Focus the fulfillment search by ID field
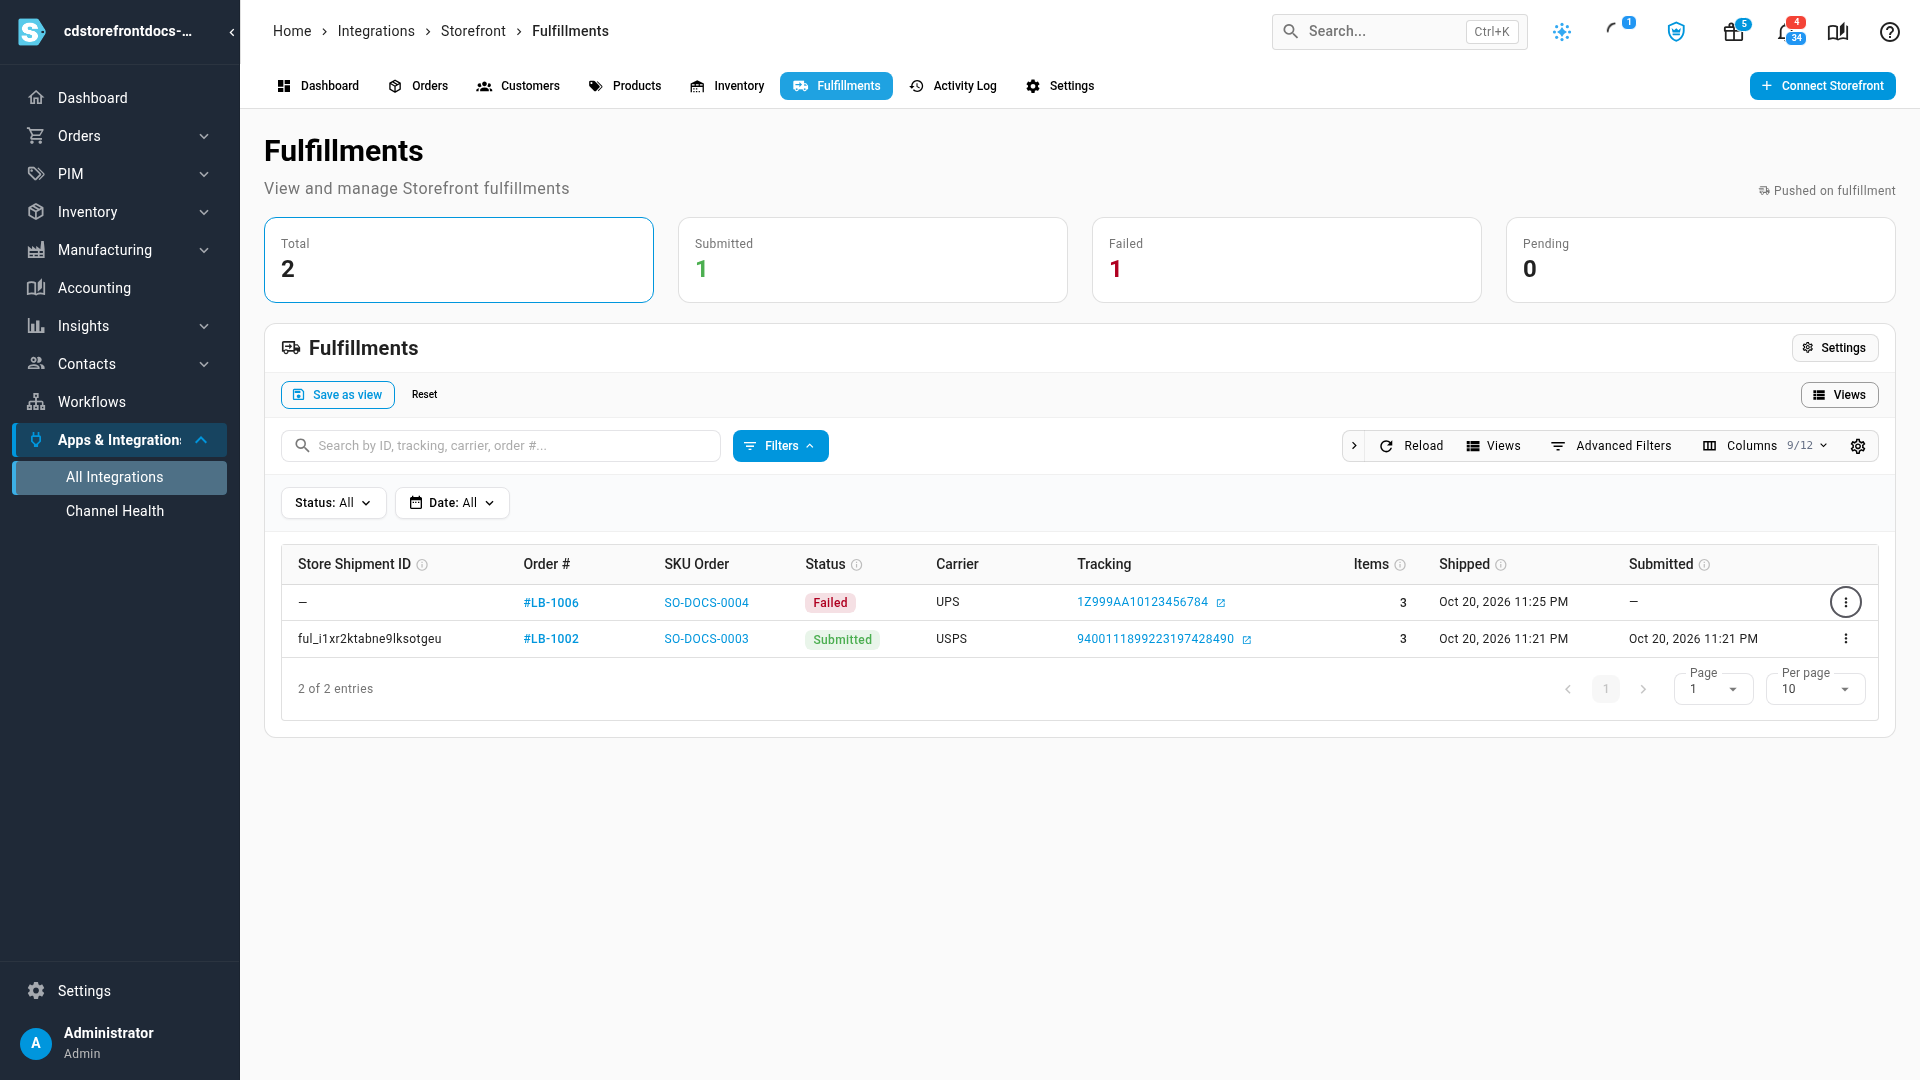Viewport: 1920px width, 1080px height. coord(501,446)
